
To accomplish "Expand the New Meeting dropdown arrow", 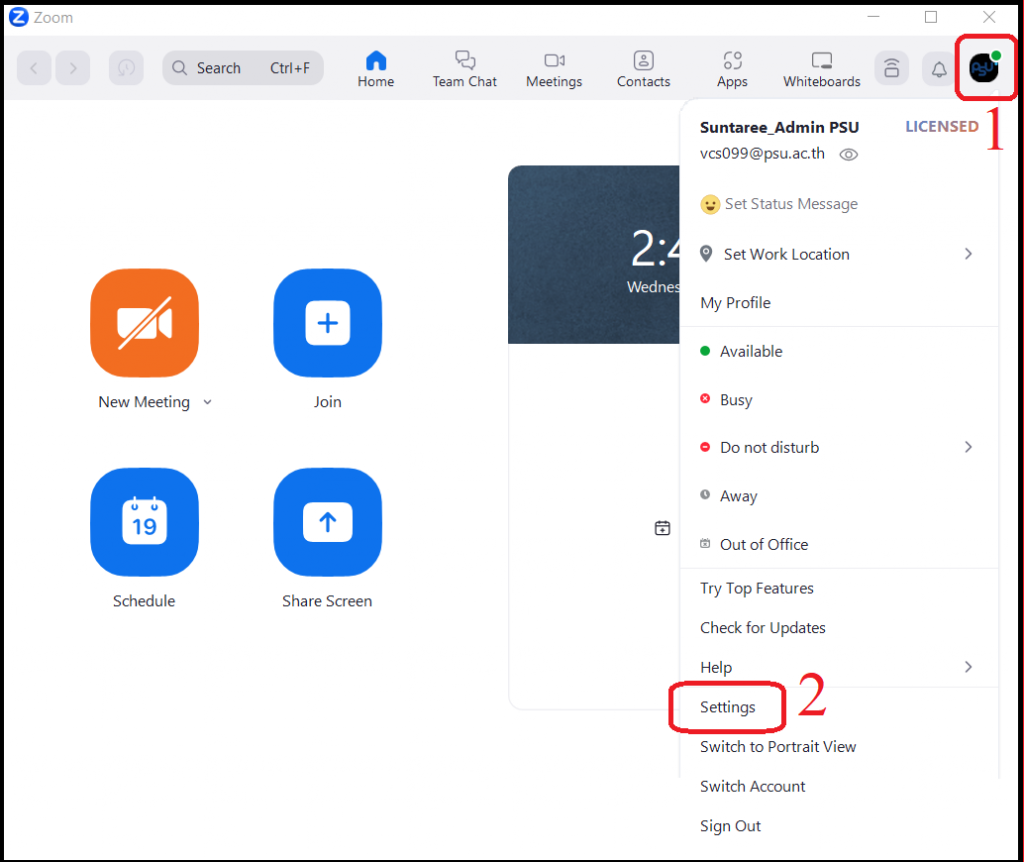I will pos(208,402).
